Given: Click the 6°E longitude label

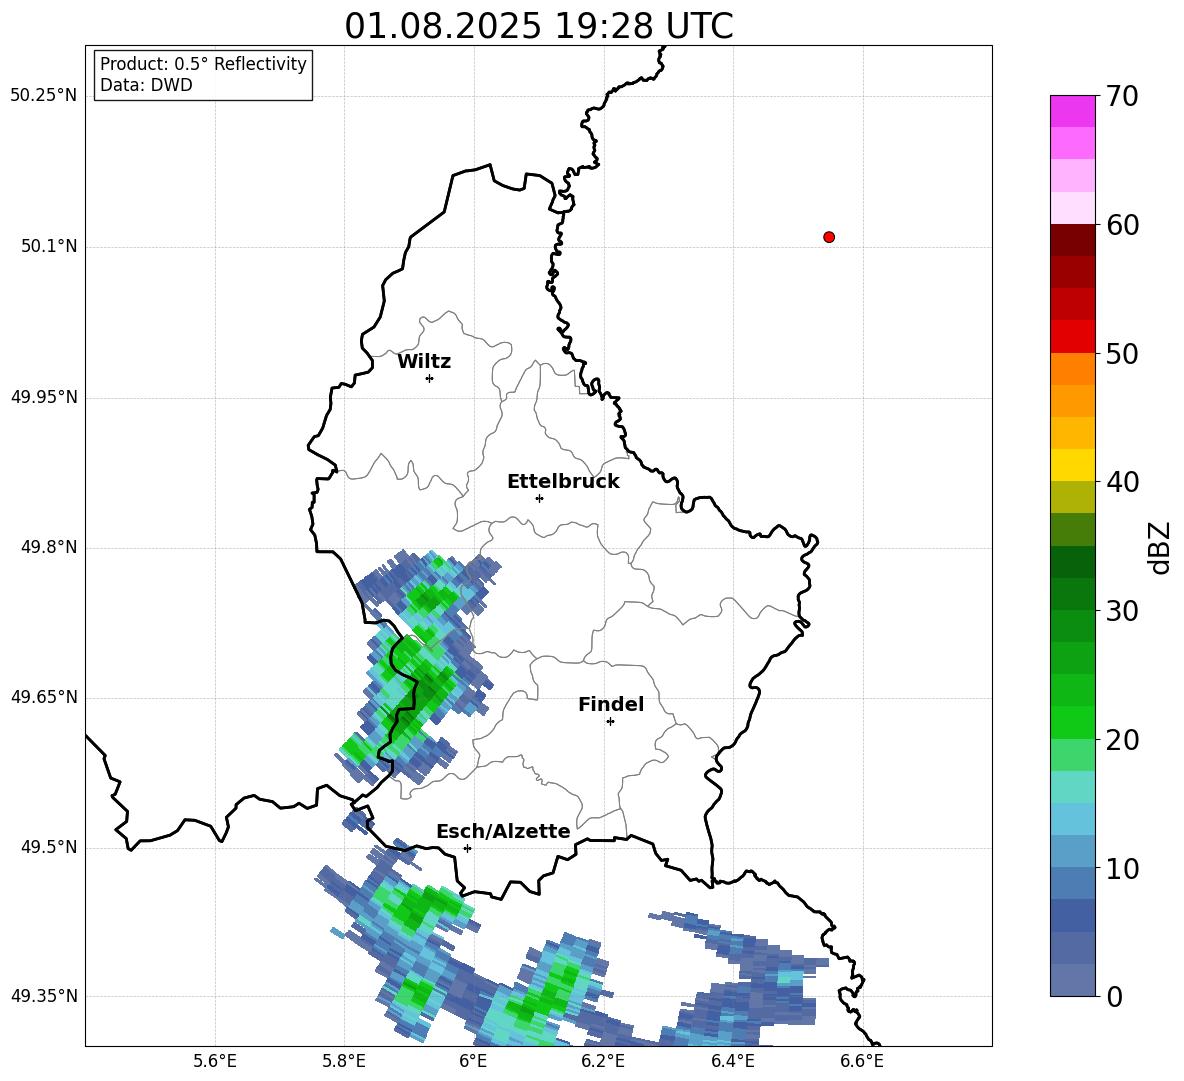Looking at the screenshot, I should 473,1062.
